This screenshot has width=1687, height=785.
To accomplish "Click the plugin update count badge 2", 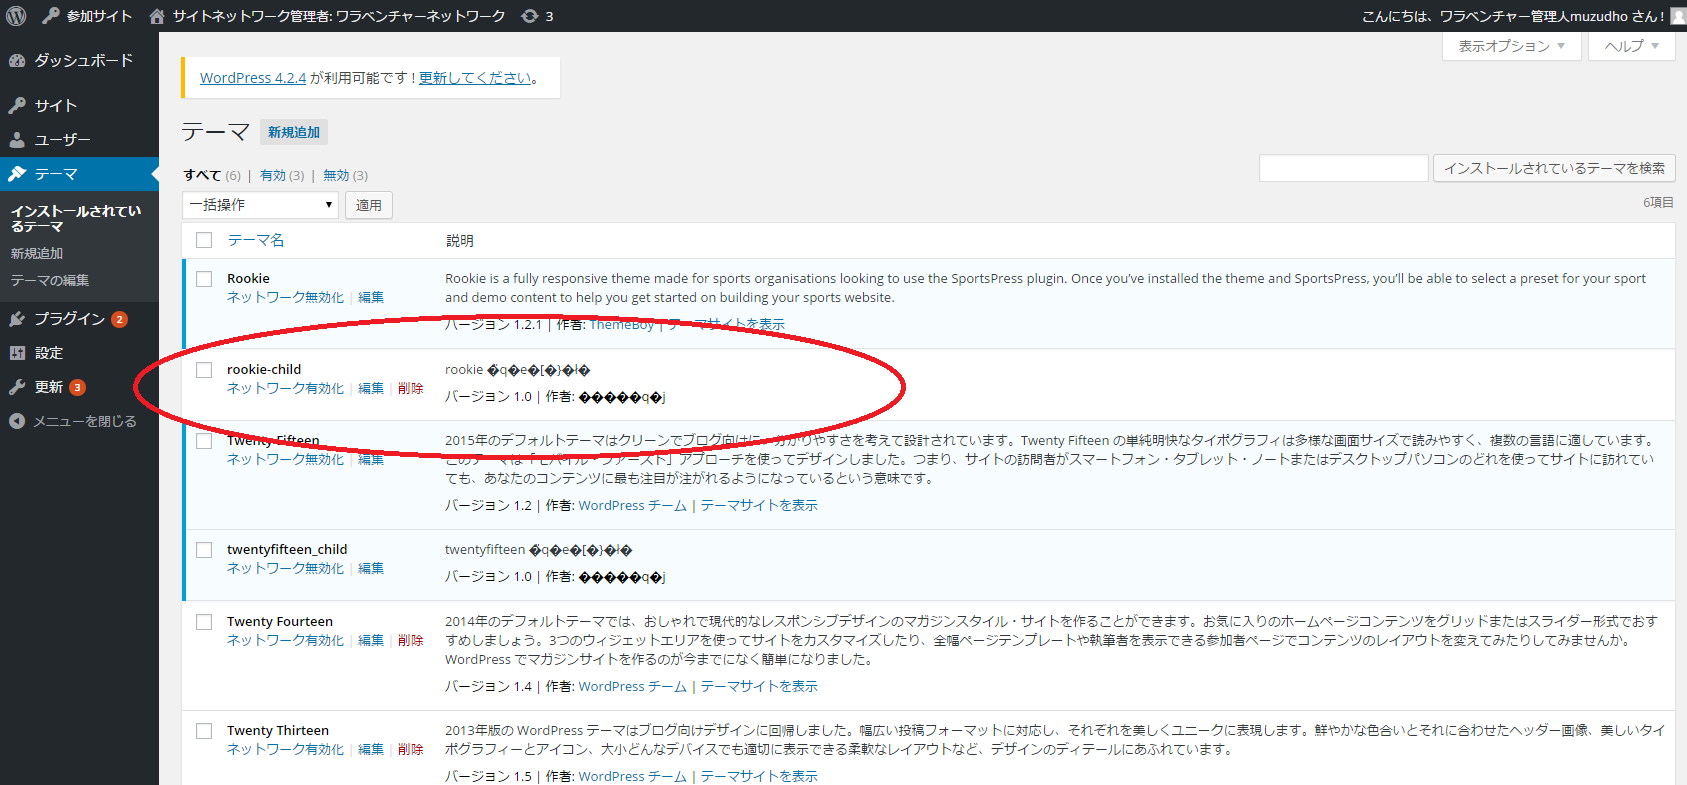I will click(x=119, y=319).
